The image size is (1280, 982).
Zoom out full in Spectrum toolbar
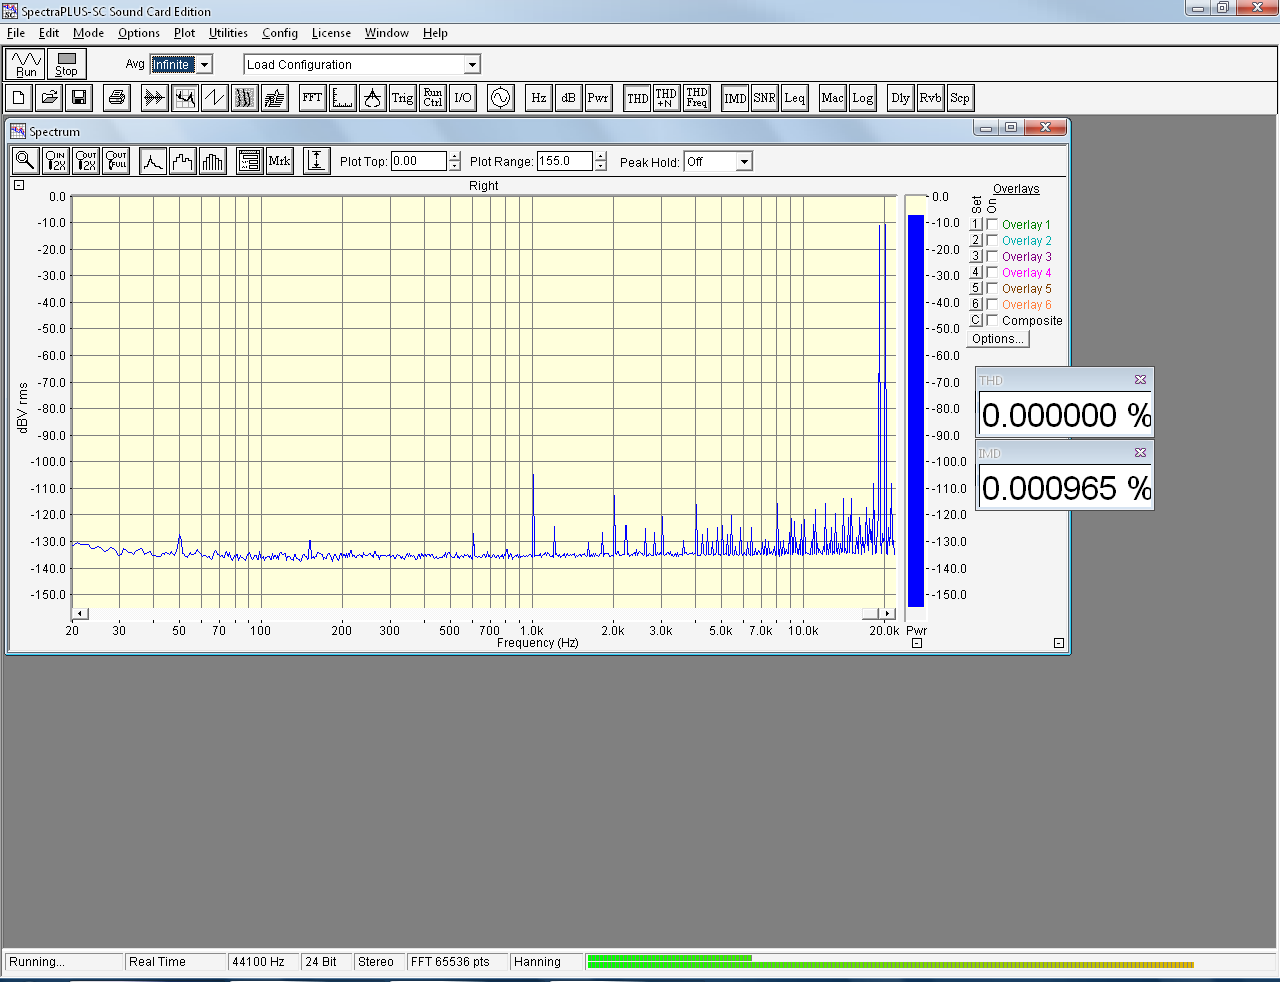pyautogui.click(x=116, y=160)
